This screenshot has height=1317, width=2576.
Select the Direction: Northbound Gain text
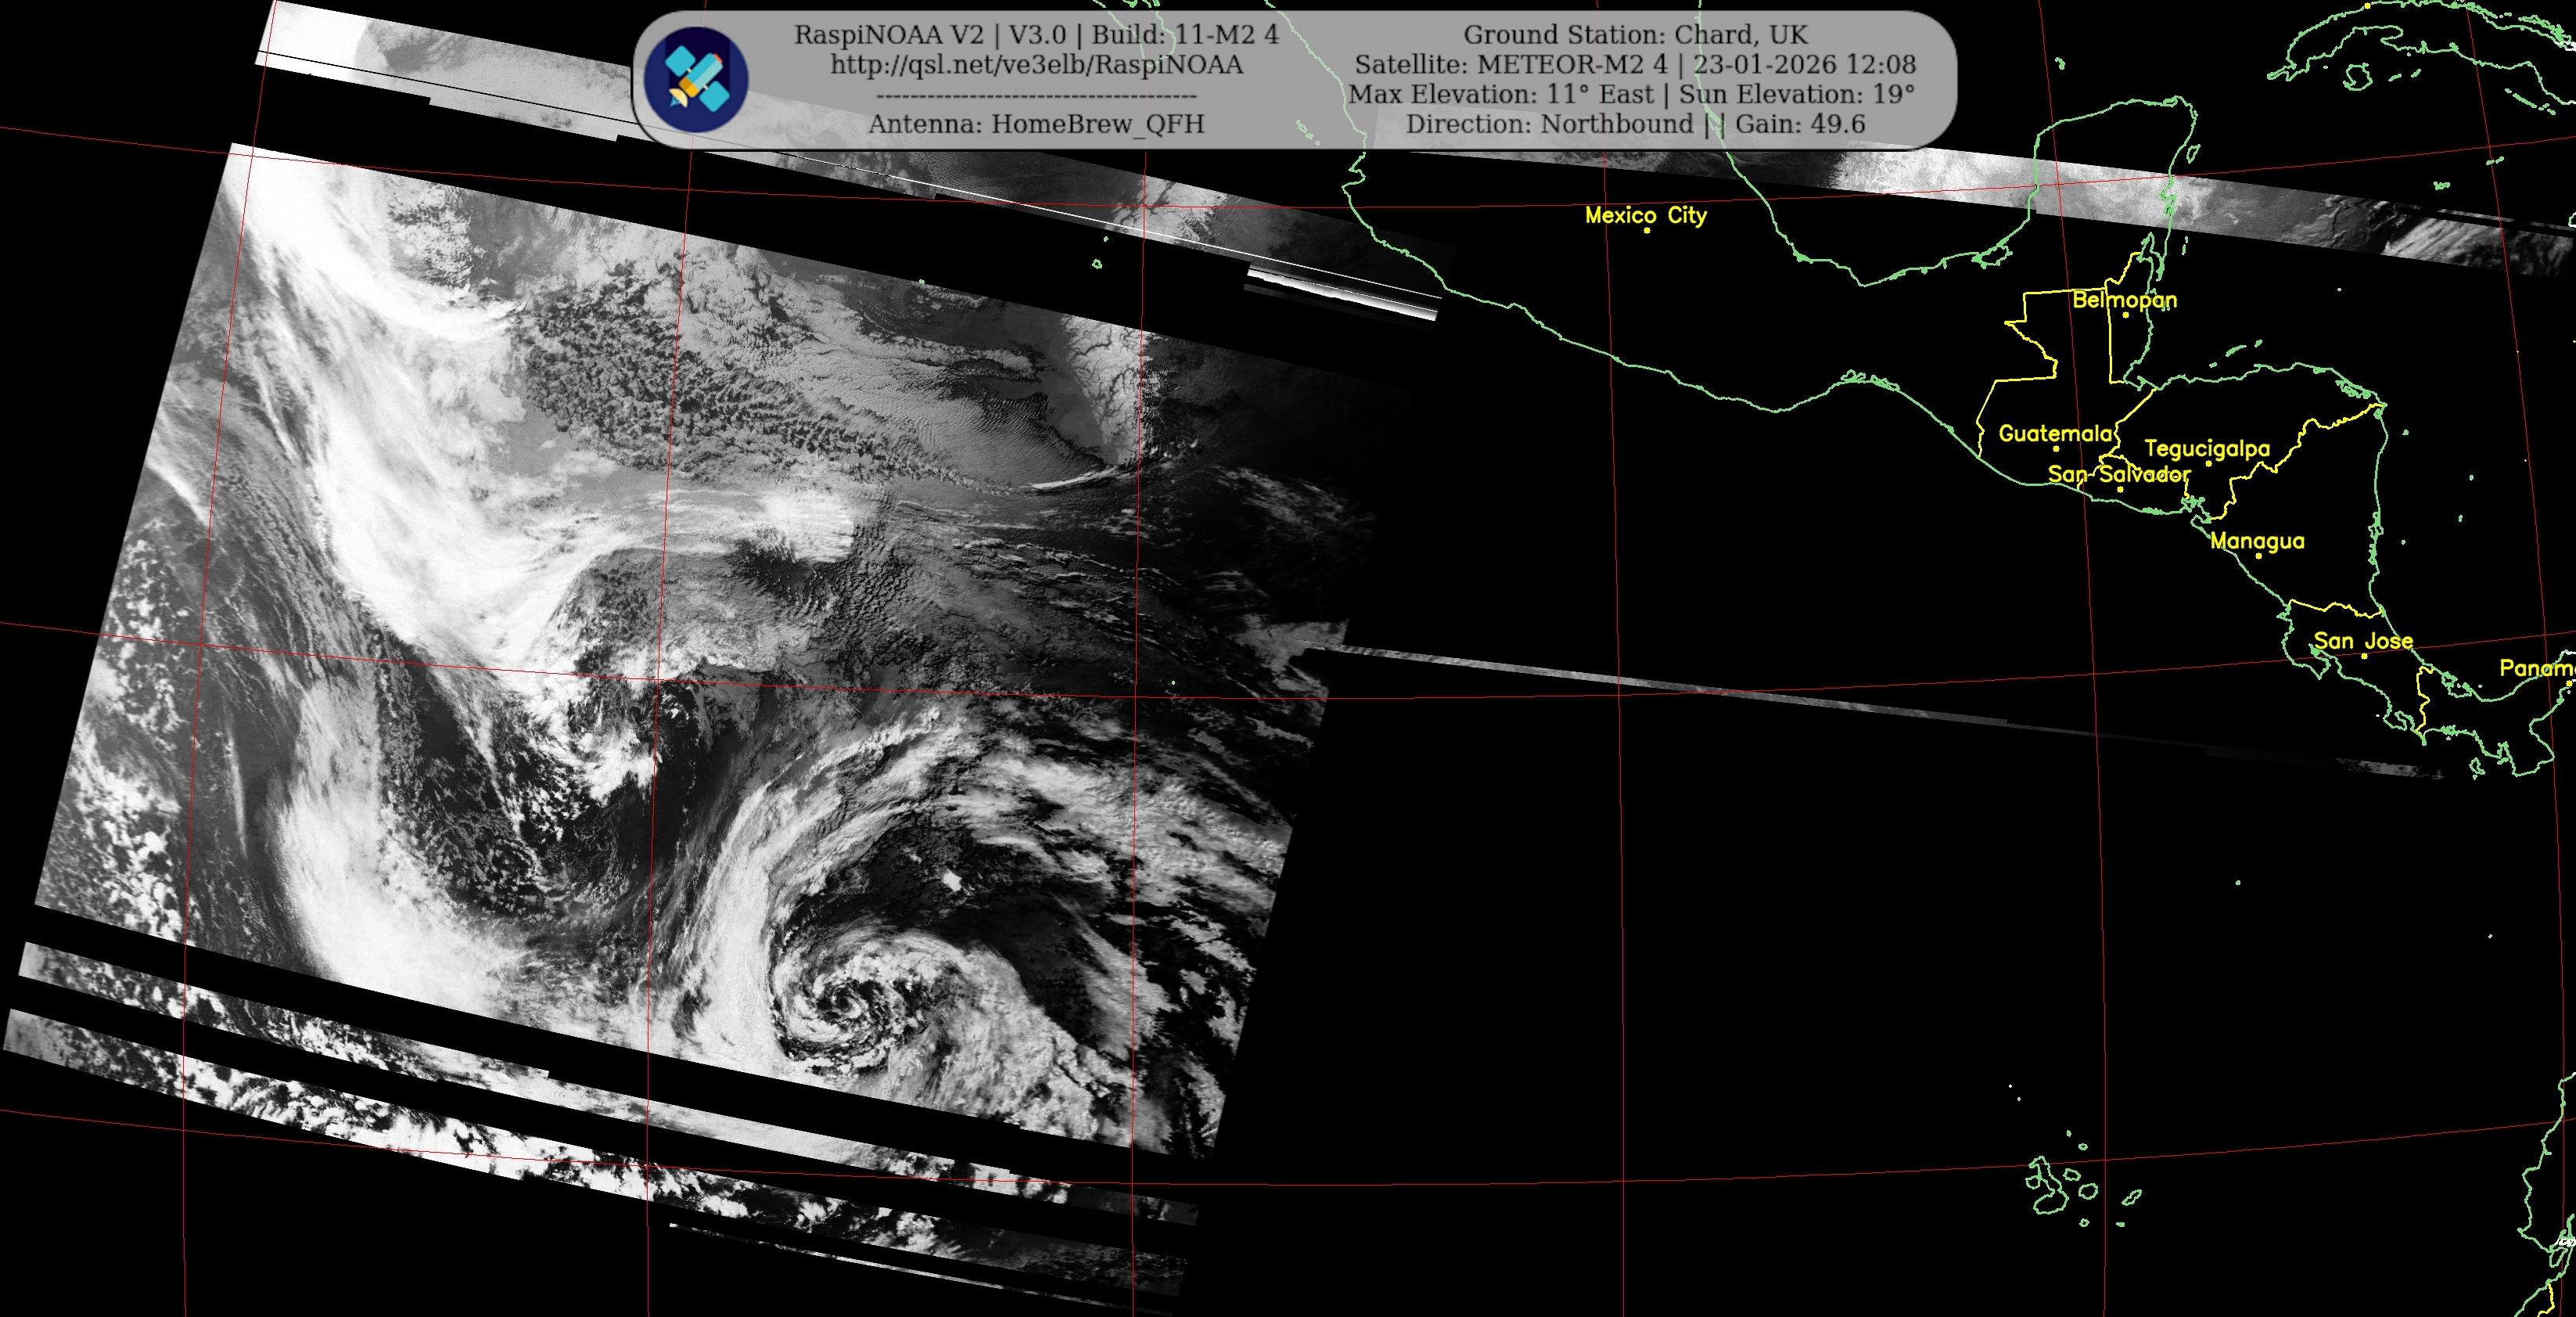point(1635,124)
